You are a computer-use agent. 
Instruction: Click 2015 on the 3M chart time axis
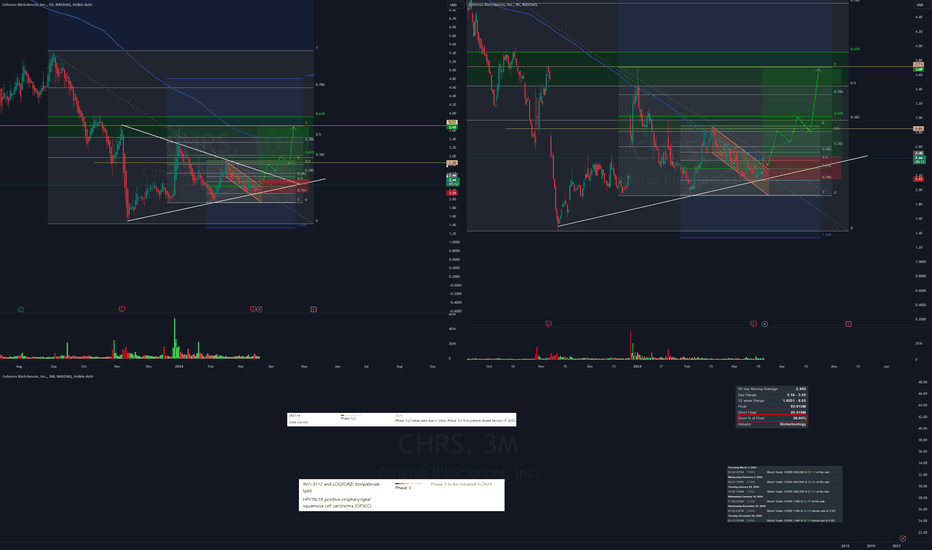(845, 545)
